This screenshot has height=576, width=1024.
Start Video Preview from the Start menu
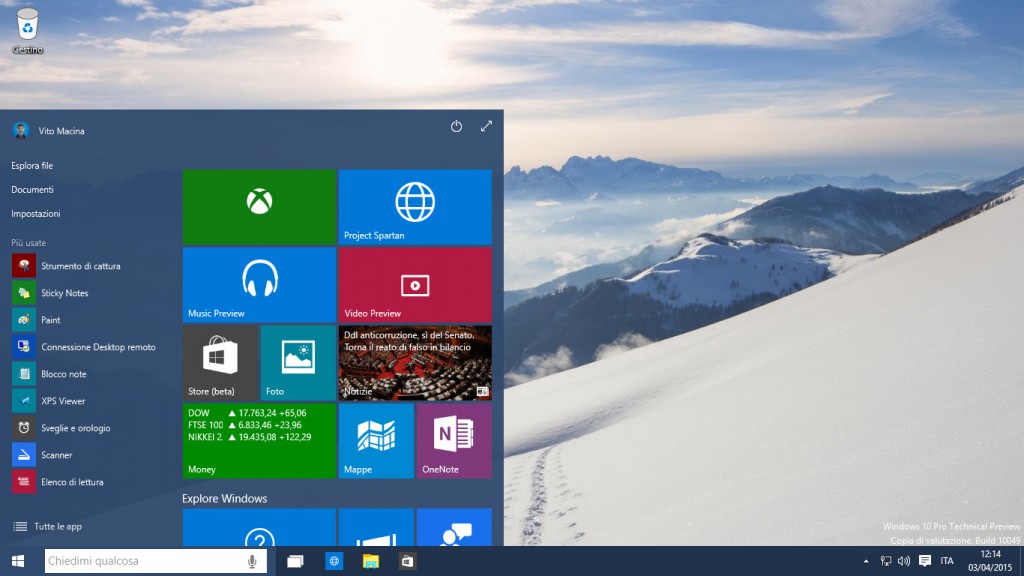pos(415,285)
